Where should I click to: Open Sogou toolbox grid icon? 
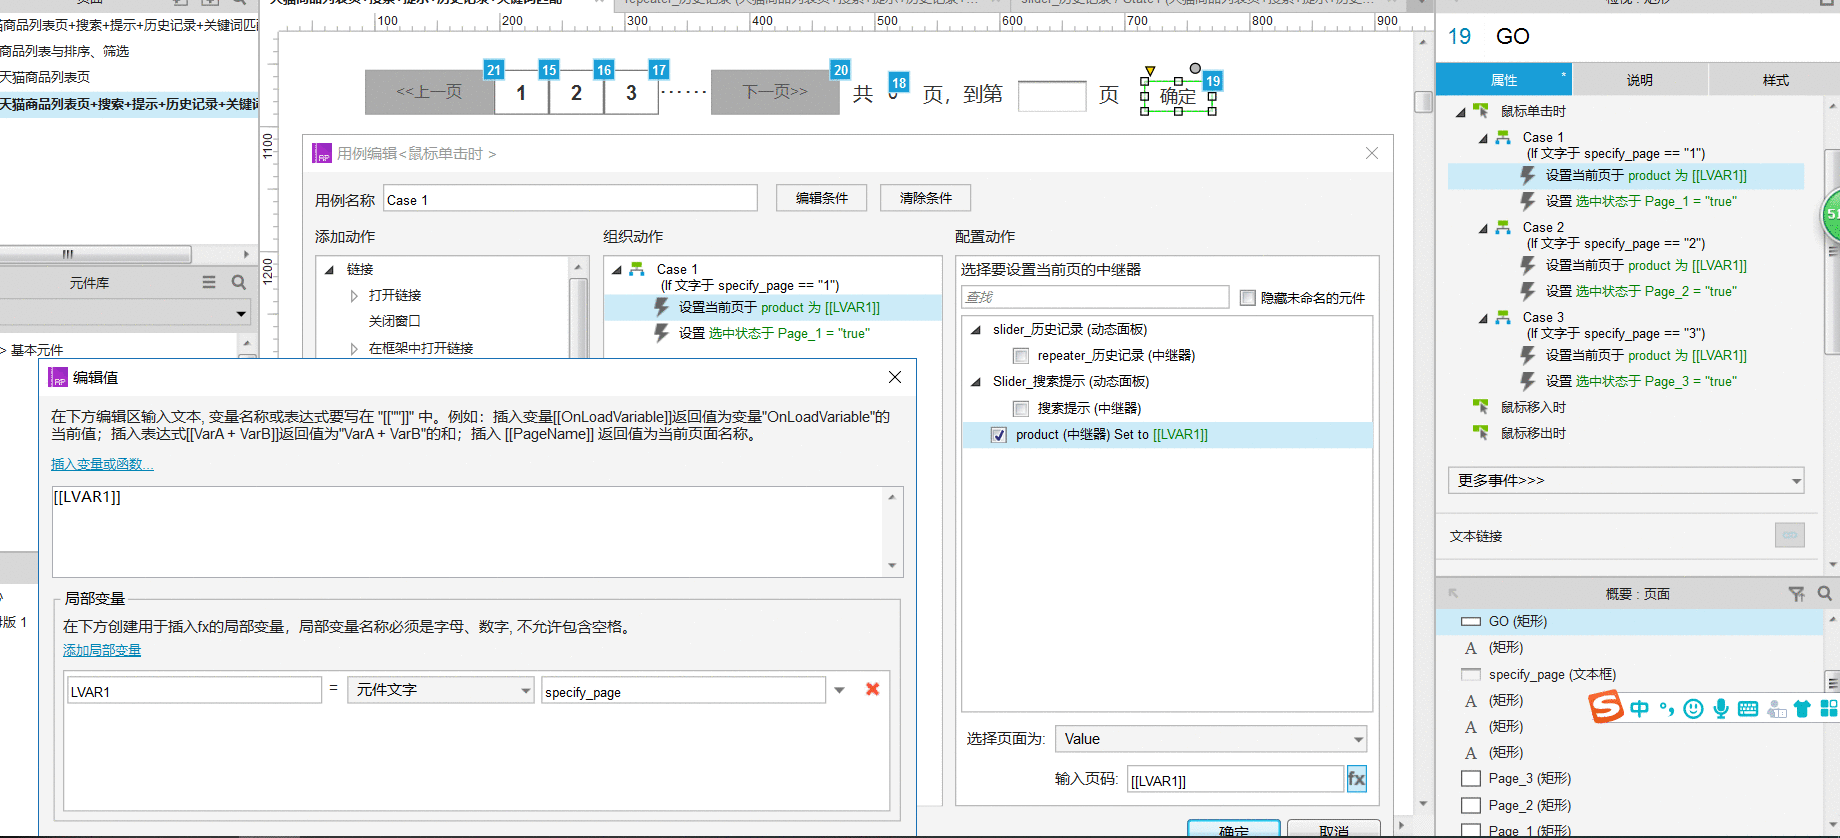tap(1829, 709)
